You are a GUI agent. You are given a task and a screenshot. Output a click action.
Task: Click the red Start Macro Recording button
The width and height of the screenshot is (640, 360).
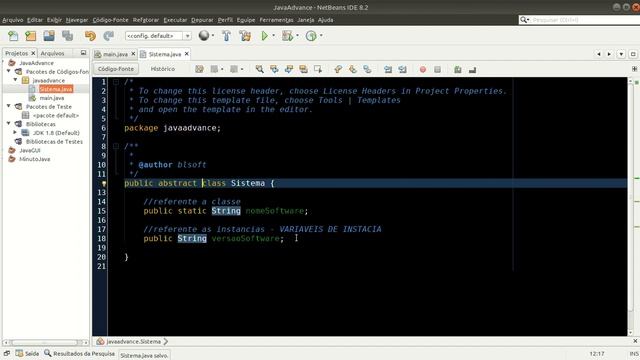423,70
